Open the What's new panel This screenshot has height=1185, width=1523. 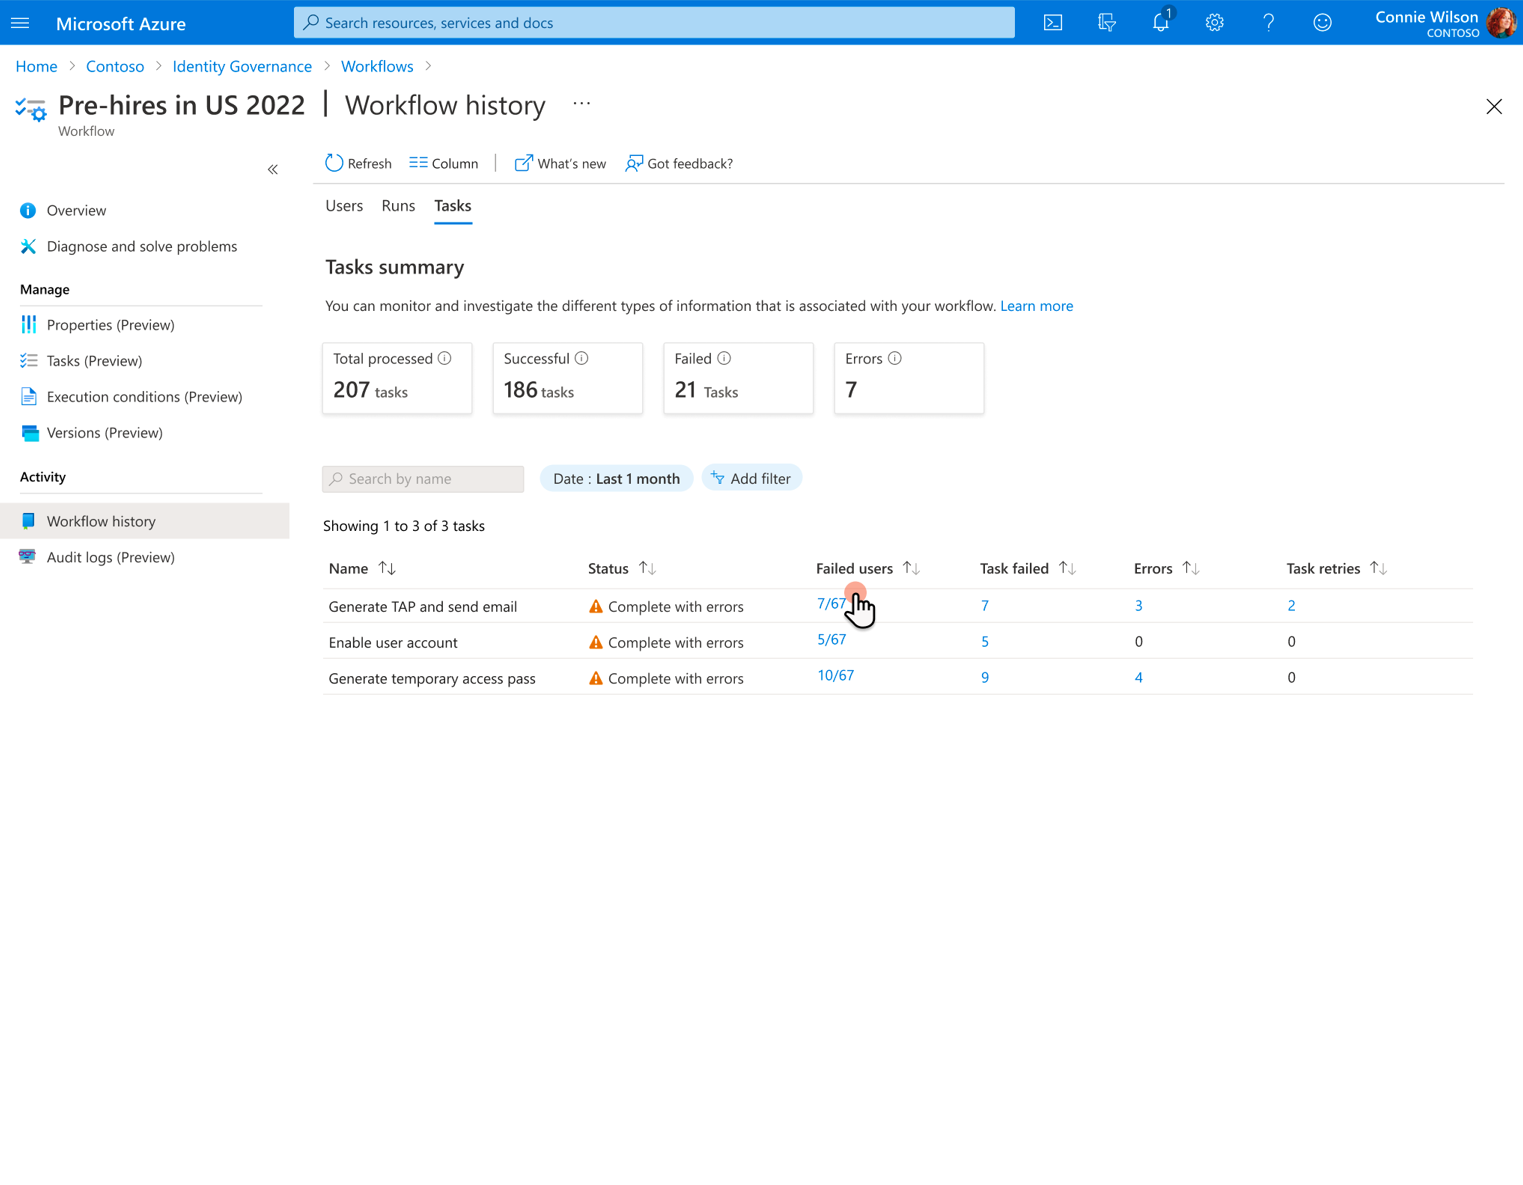[x=559, y=163]
